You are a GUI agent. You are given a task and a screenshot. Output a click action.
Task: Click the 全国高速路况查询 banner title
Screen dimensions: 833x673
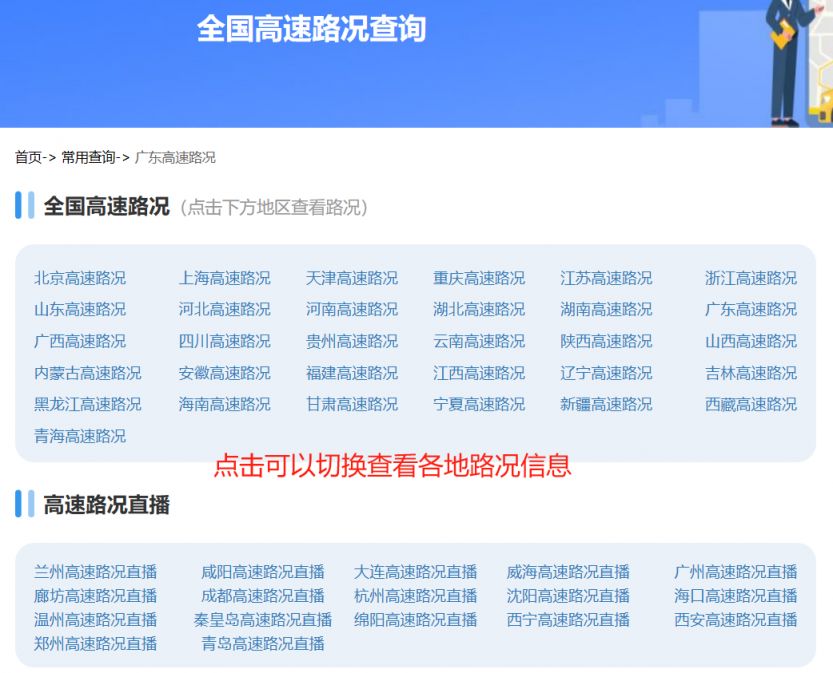311,29
